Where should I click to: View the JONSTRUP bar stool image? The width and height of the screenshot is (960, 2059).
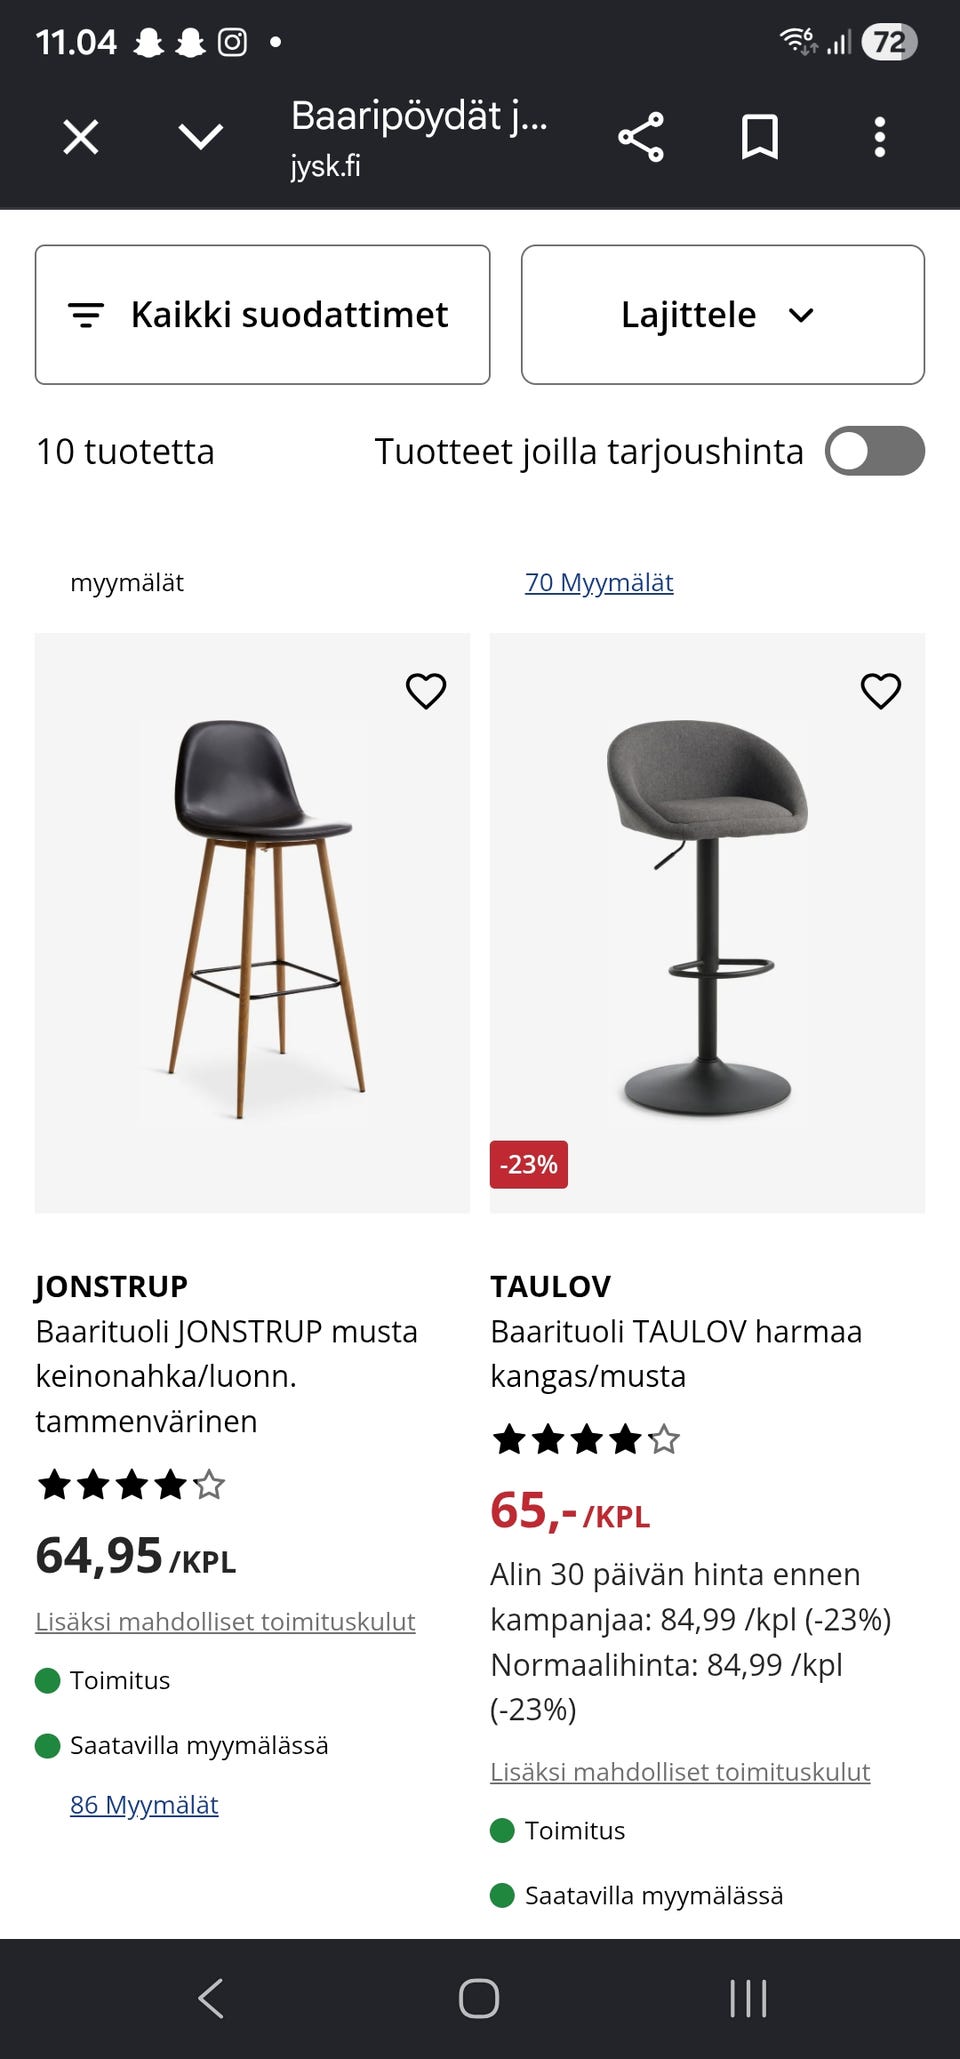pos(252,923)
